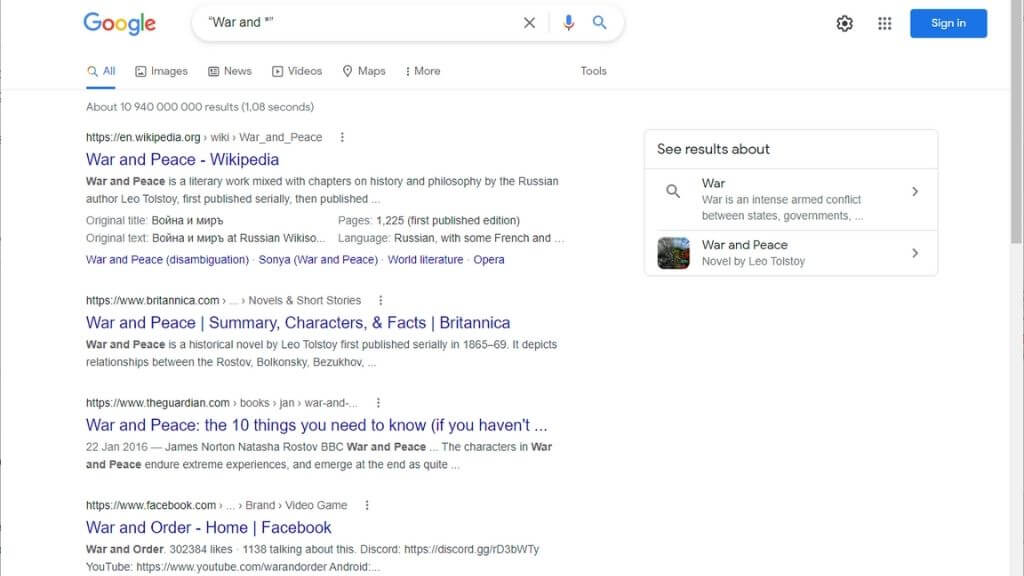Screen dimensions: 1024x576
Task: Open War and Order Facebook result
Action: pyautogui.click(x=208, y=528)
